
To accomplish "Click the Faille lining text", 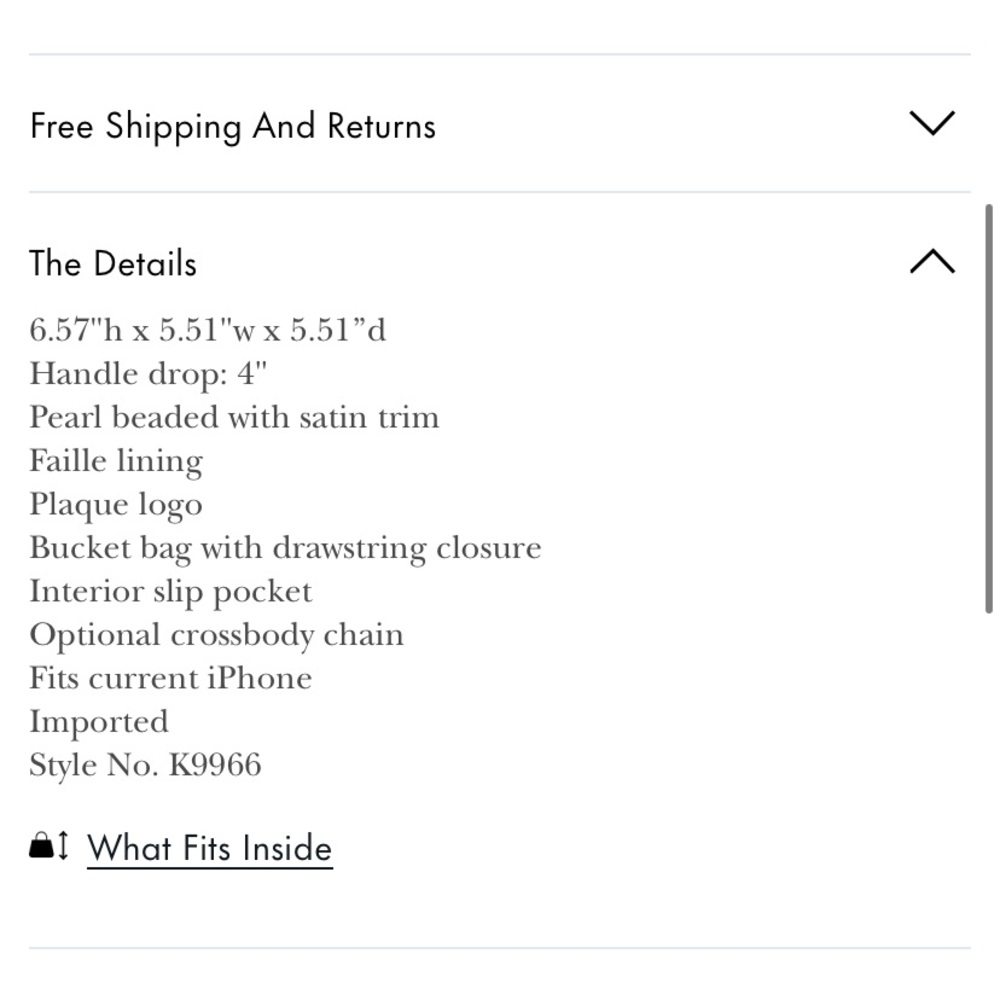I will point(116,461).
